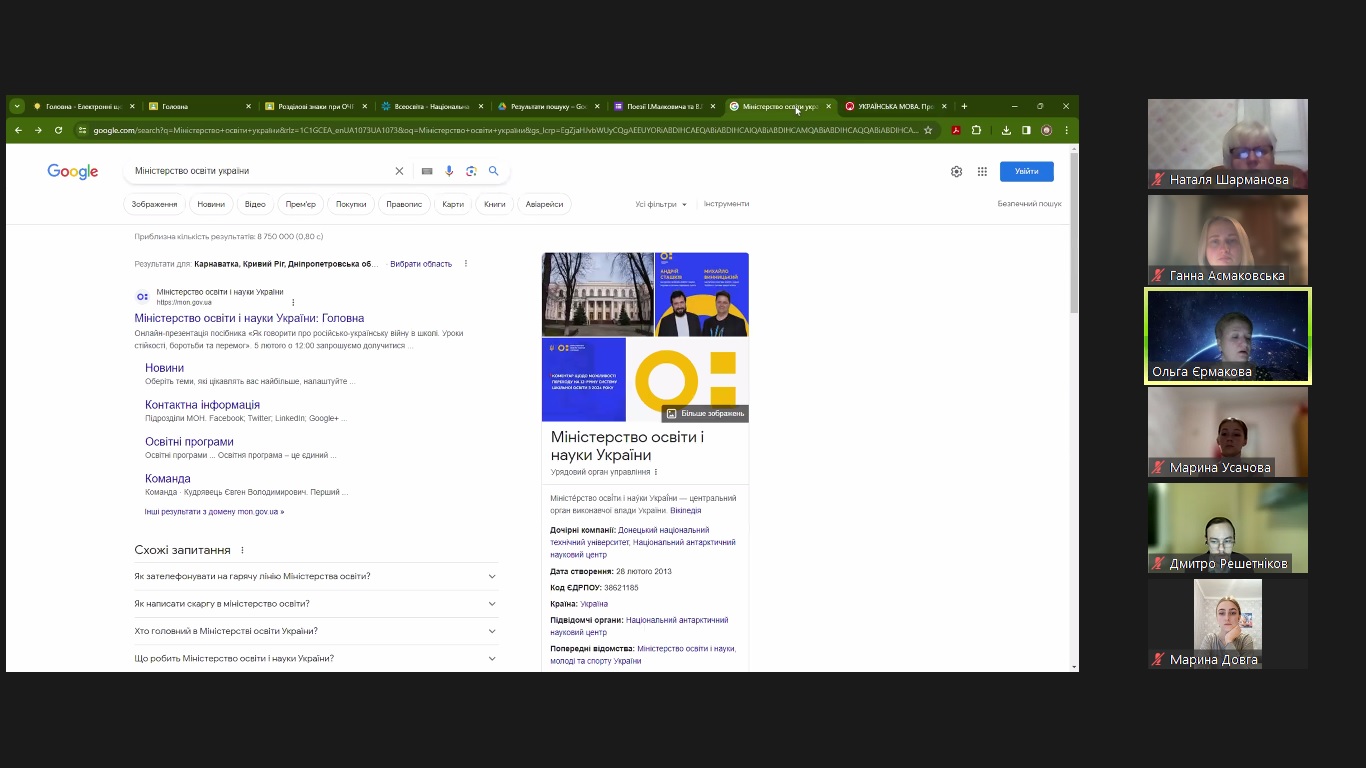The width and height of the screenshot is (1366, 768).
Task: Open the options beside Урядовий орган управління
Action: pyautogui.click(x=656, y=472)
